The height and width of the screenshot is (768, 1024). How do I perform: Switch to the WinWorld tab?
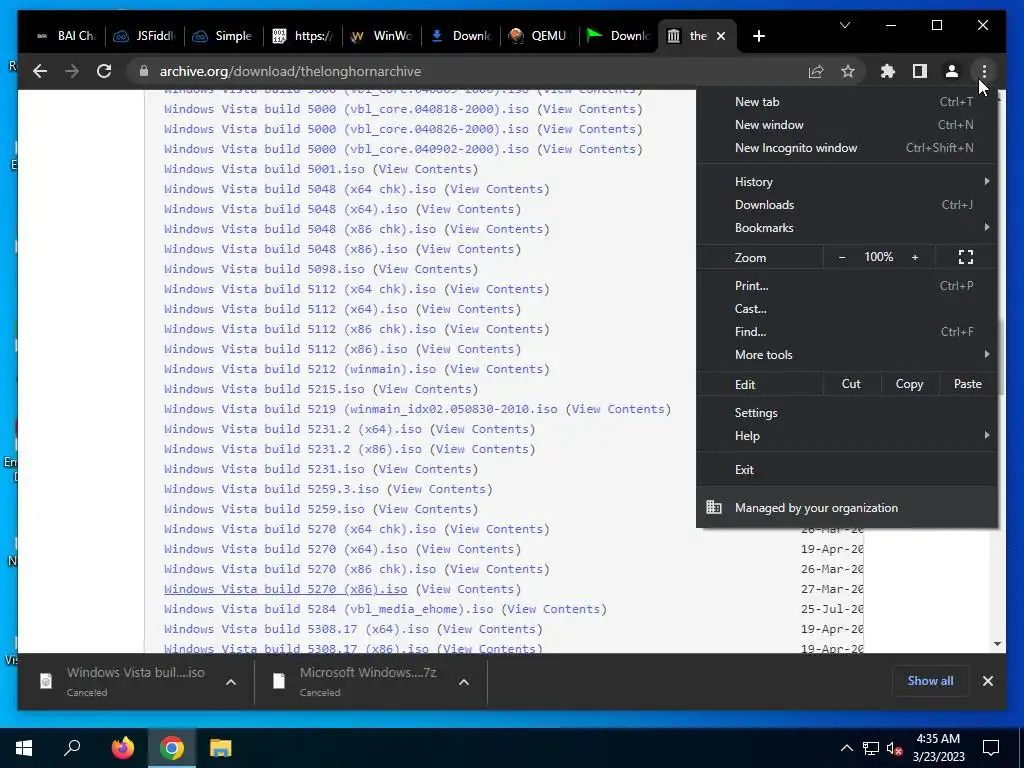(382, 36)
